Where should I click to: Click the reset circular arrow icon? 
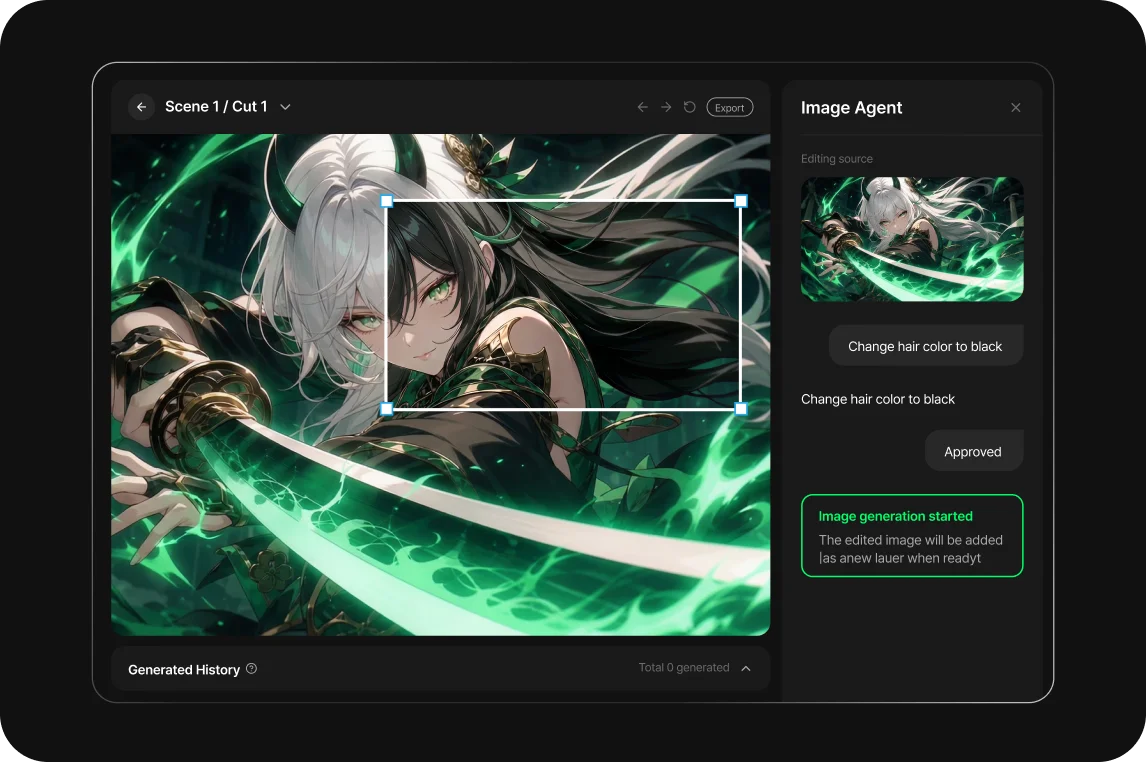pos(689,107)
